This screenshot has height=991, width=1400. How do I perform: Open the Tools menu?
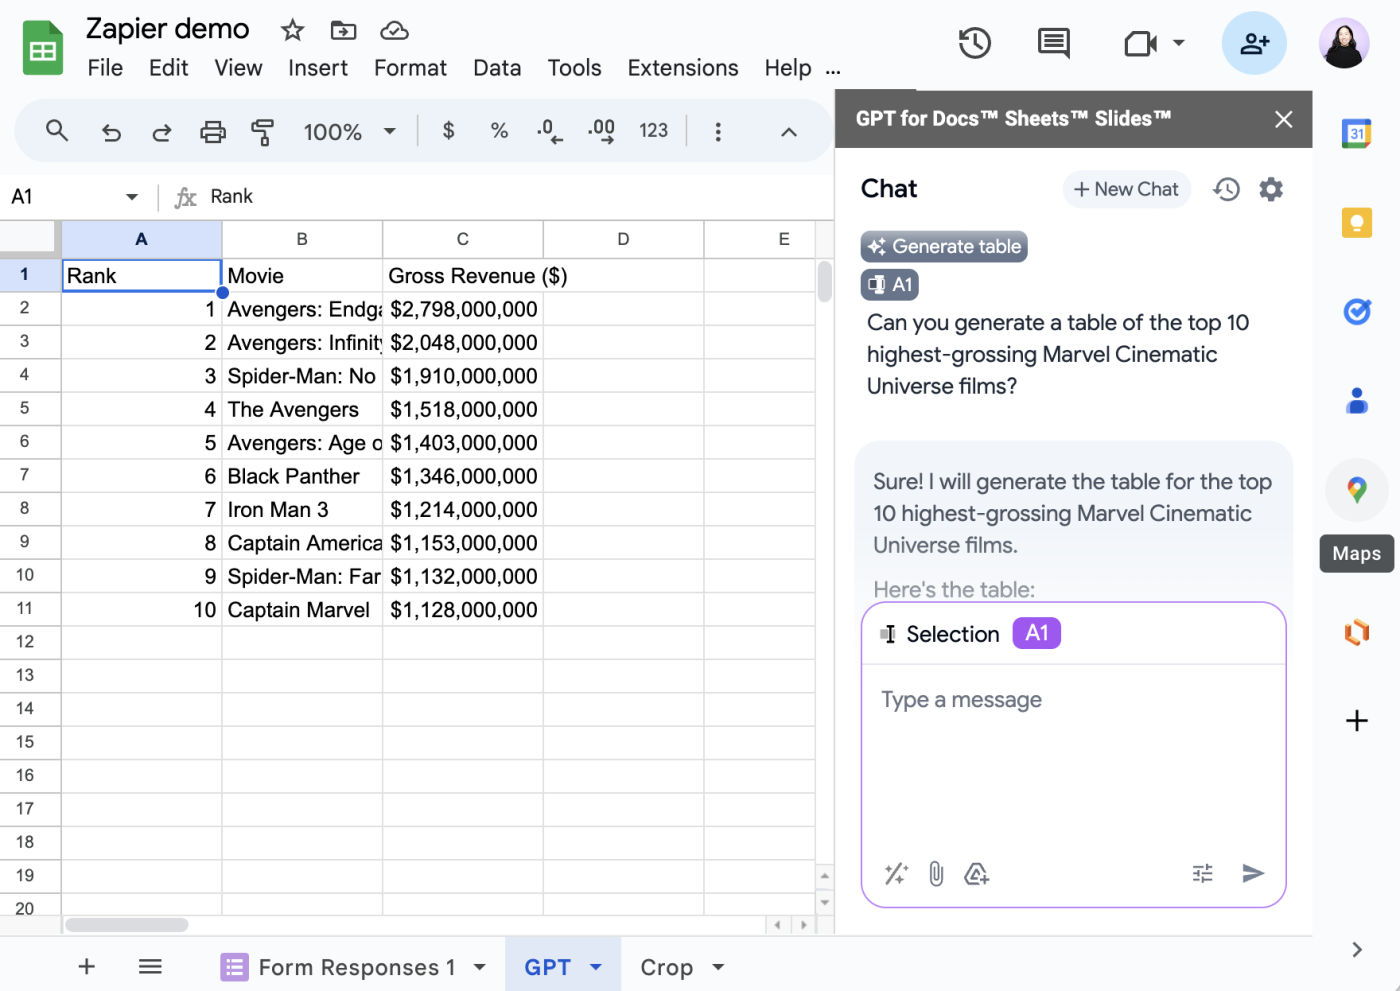click(574, 68)
